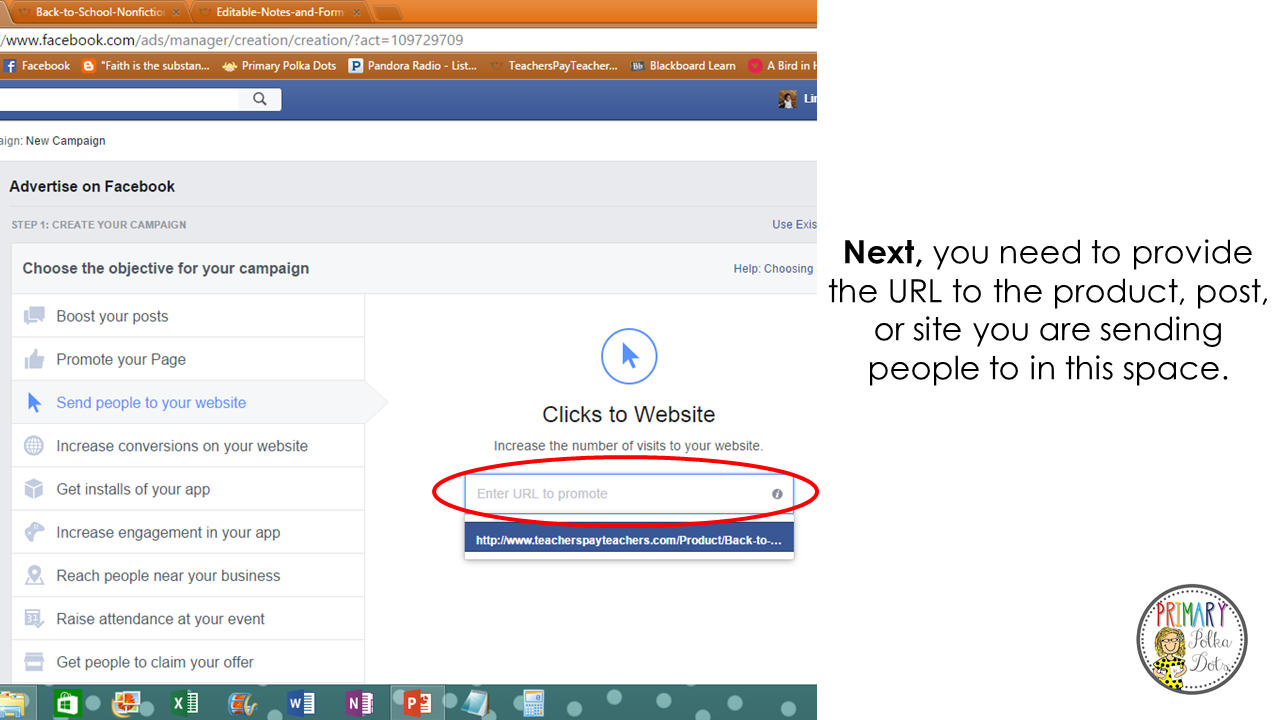Click the game controller engagement icon
Viewport: 1280px width, 720px height.
pyautogui.click(x=34, y=532)
